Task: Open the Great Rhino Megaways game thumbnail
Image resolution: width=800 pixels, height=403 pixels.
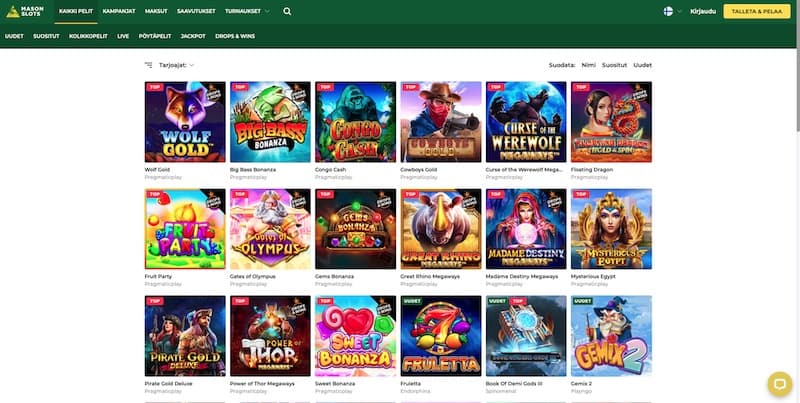Action: coord(441,229)
